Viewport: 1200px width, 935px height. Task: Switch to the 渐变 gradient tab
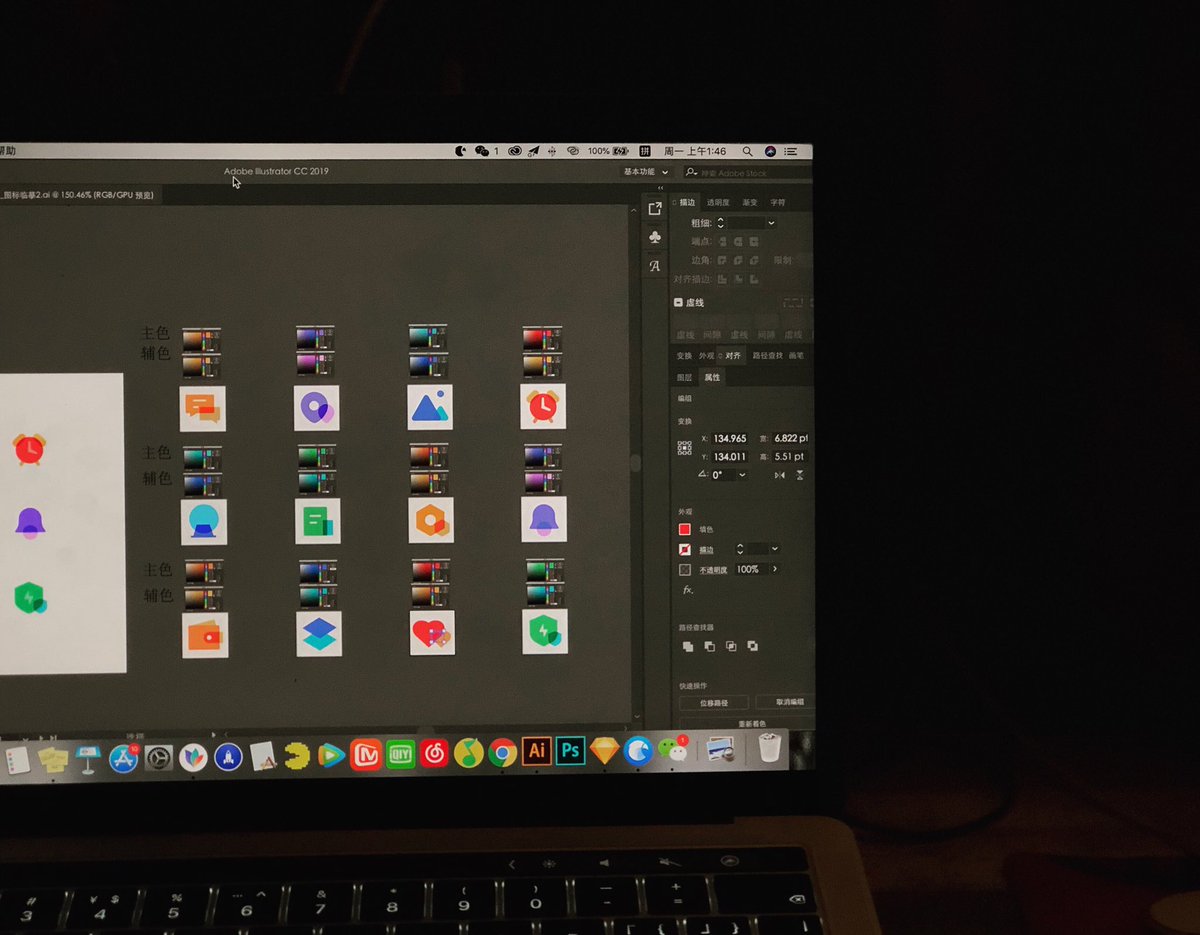click(749, 203)
